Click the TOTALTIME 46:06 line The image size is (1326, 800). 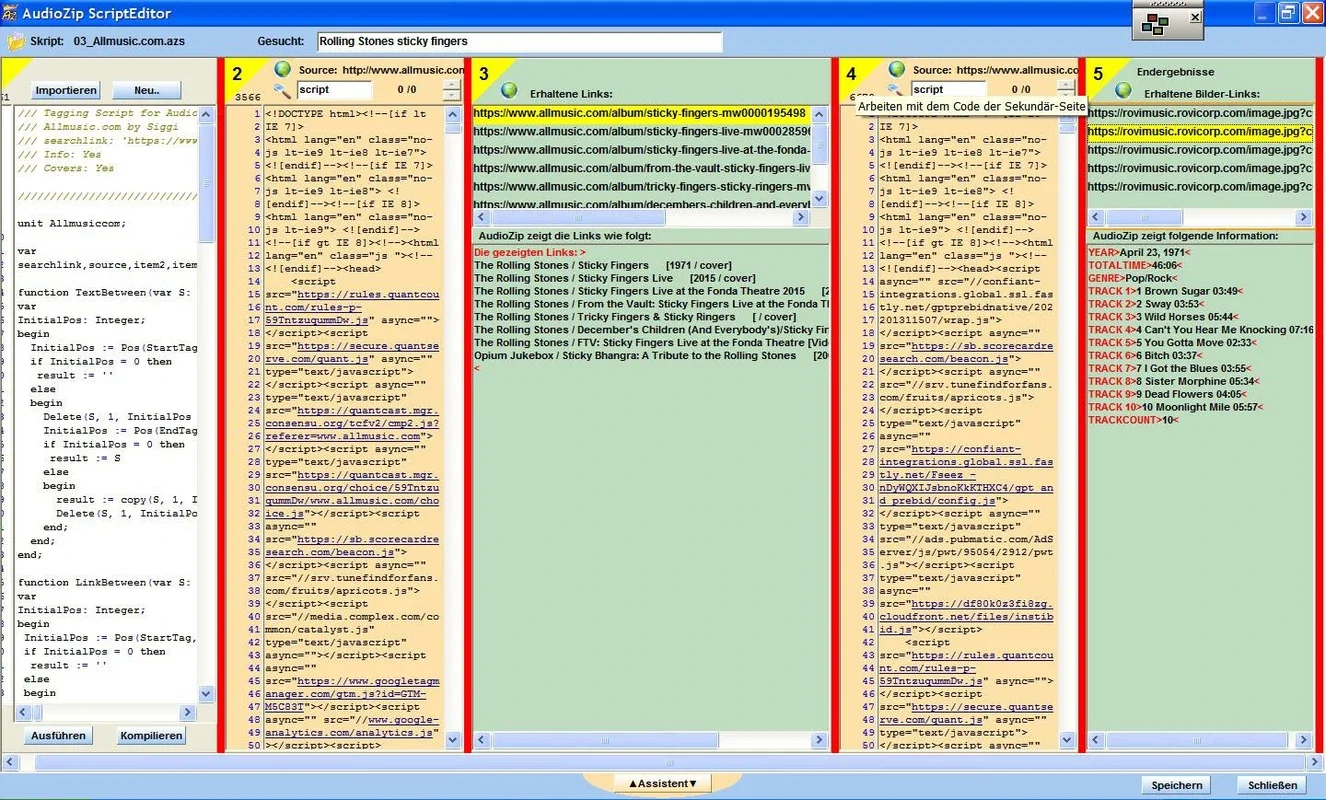(1135, 265)
